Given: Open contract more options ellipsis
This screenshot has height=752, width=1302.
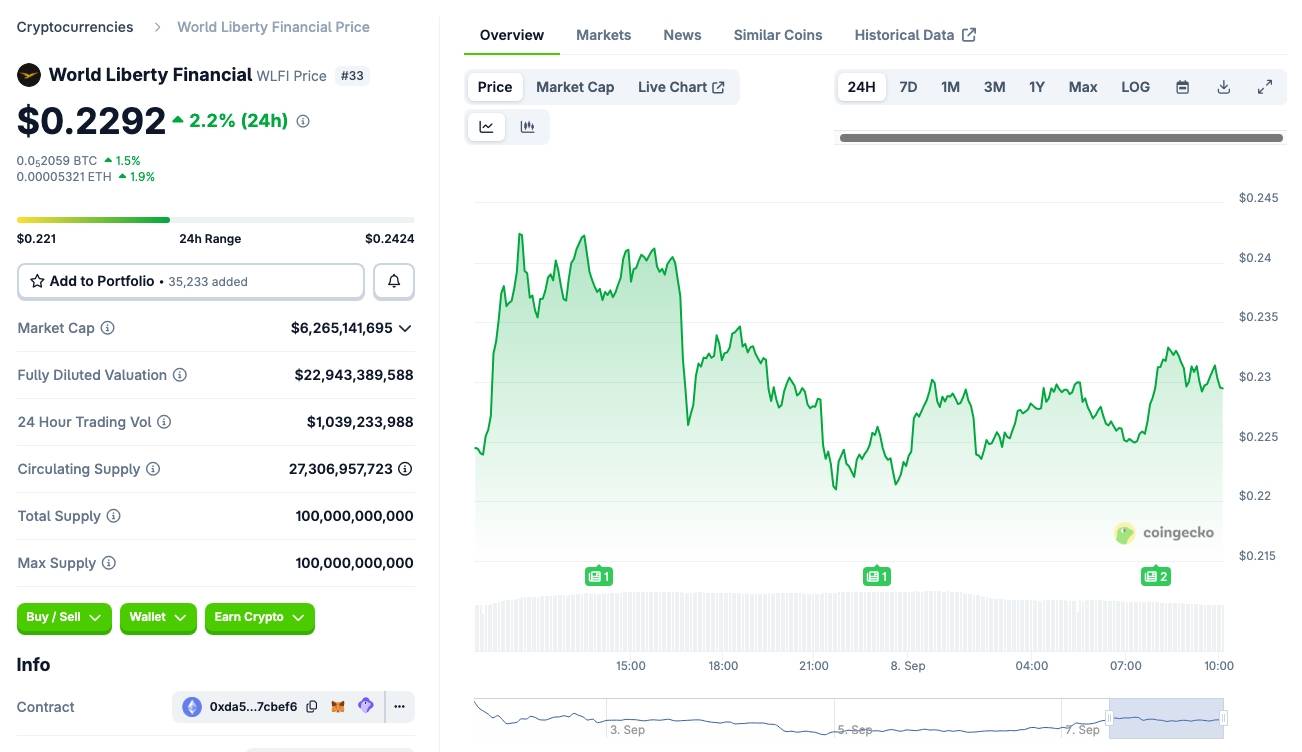Looking at the screenshot, I should coord(399,707).
